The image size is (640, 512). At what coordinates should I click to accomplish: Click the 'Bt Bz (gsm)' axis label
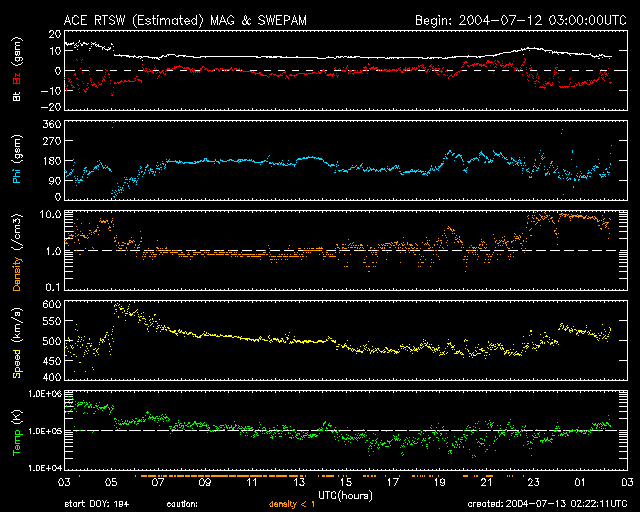coord(17,69)
